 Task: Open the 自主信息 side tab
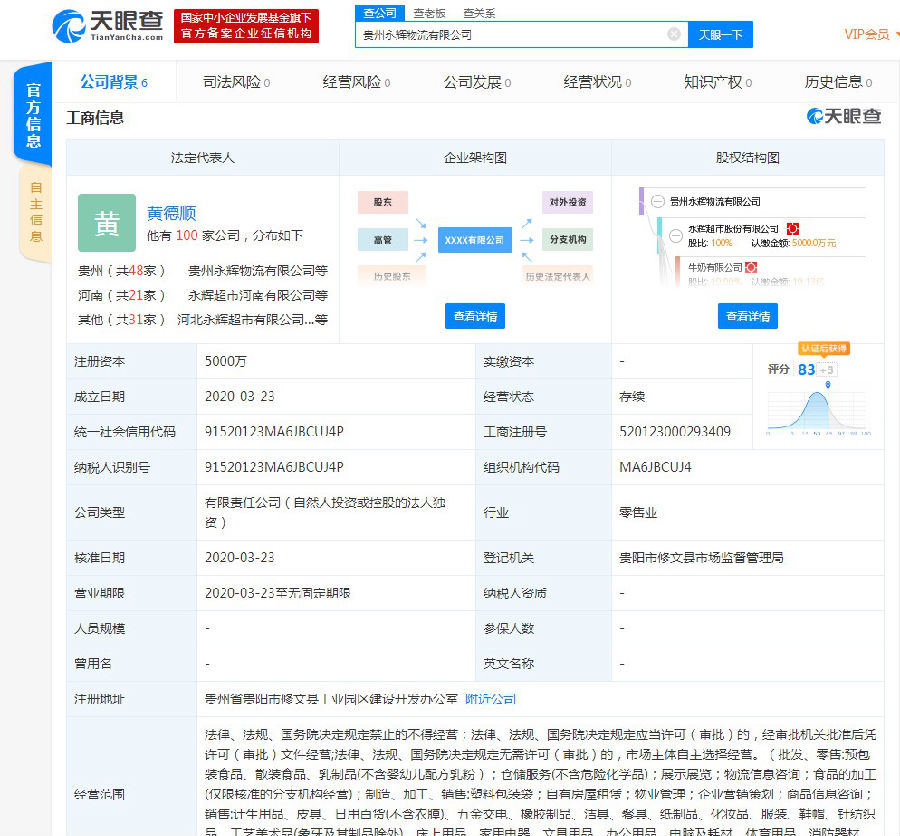click(x=36, y=212)
